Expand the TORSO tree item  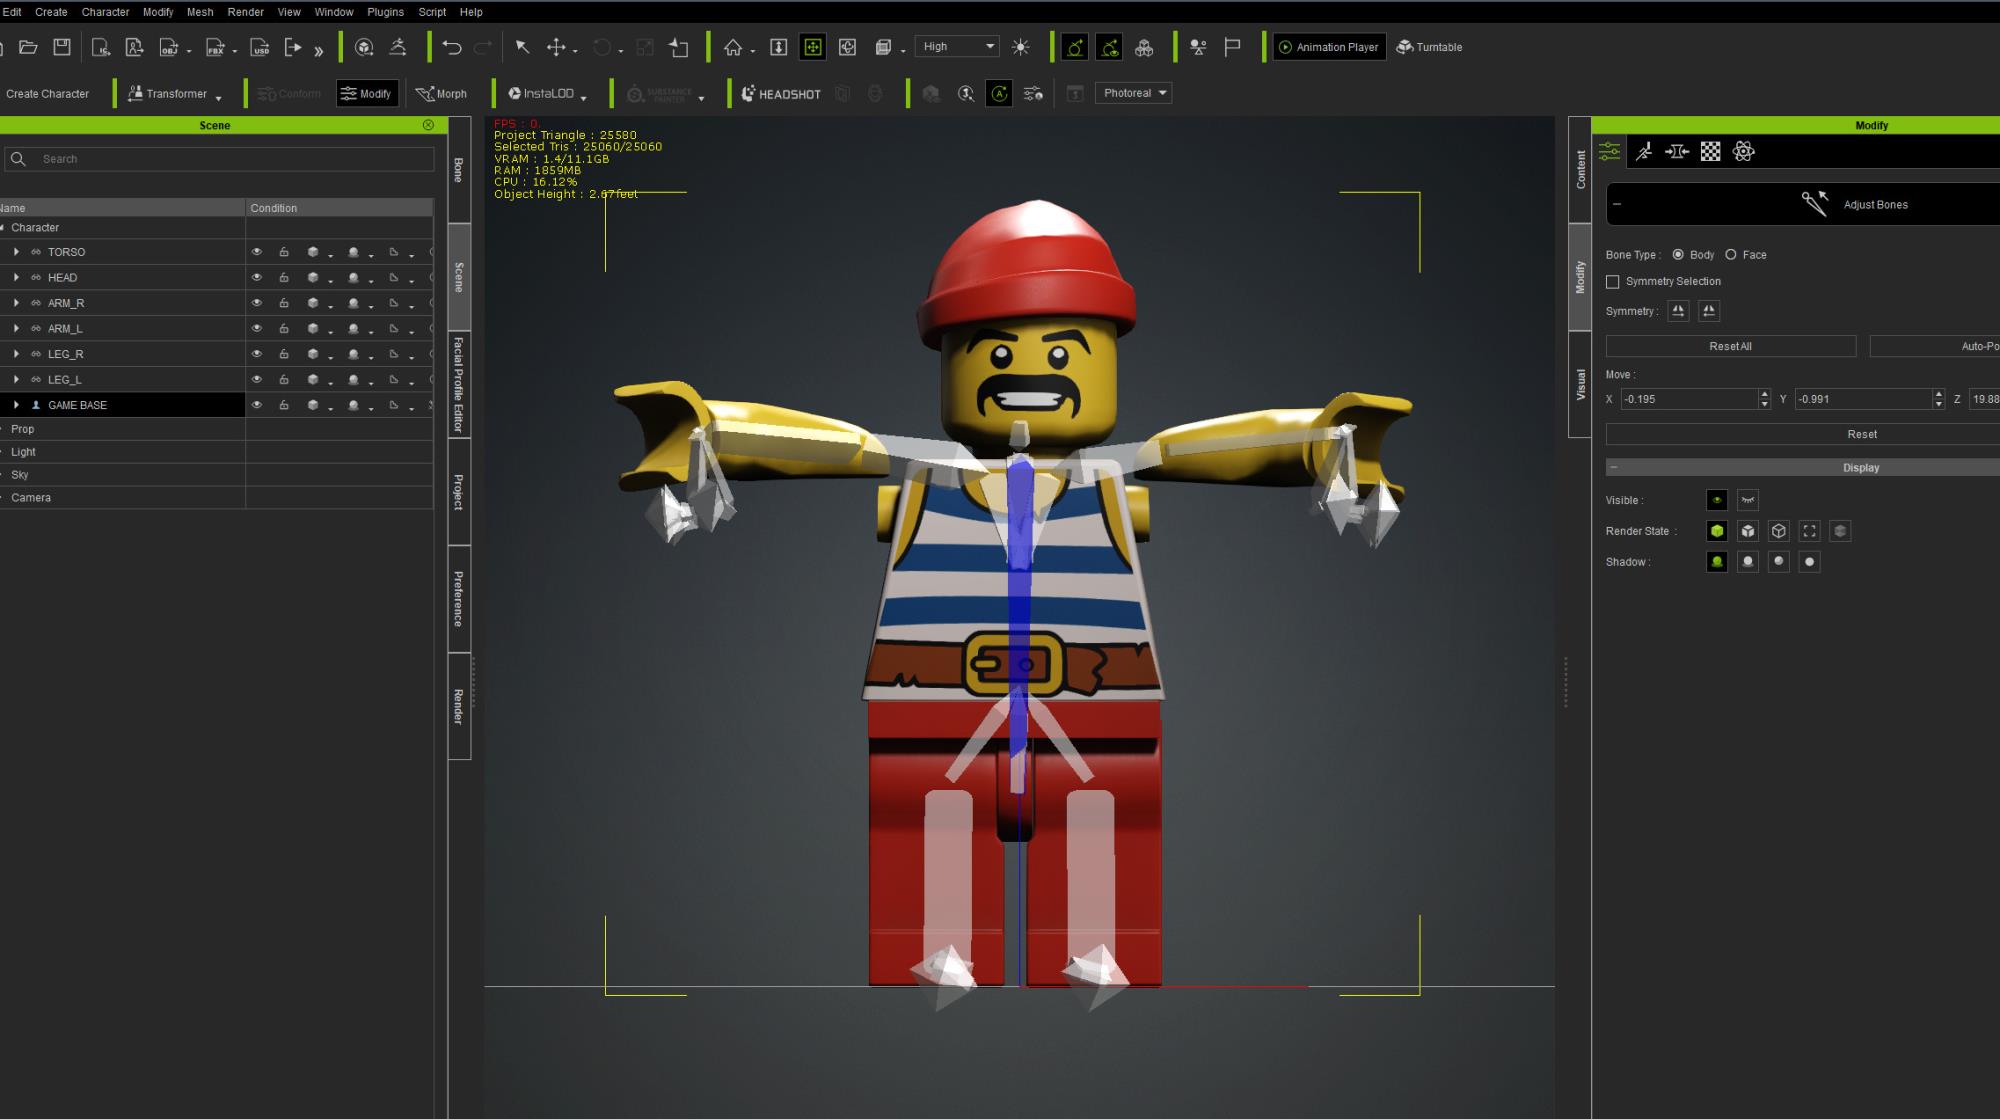16,252
